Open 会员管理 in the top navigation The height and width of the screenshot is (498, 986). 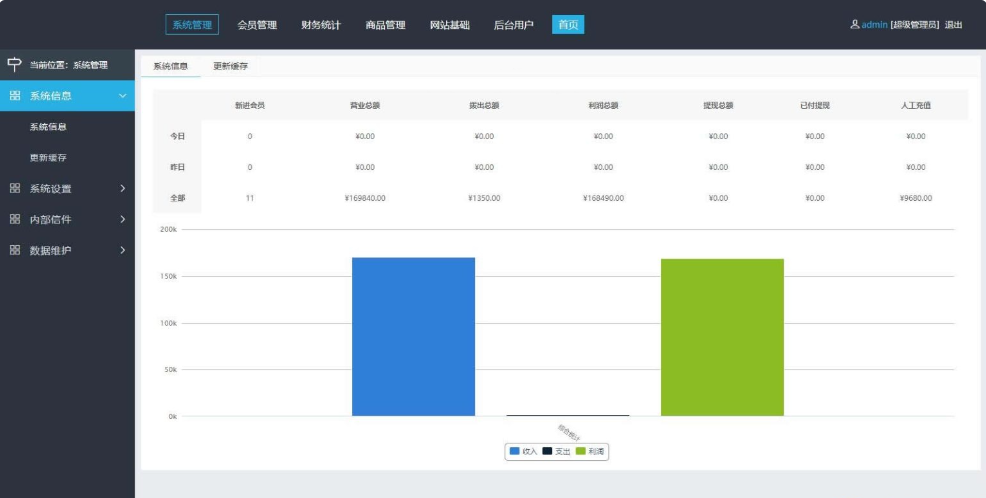(257, 25)
